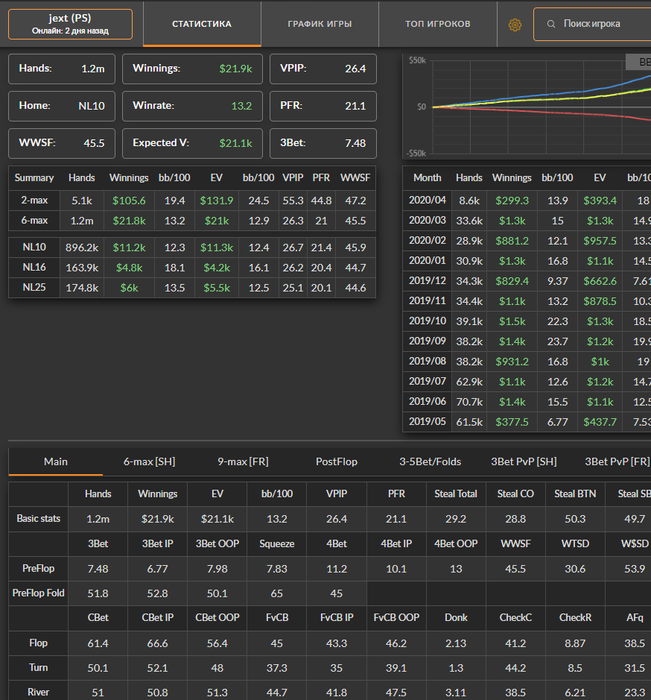Click the Winrate 13.2 stat box
651x700 pixels.
coord(192,106)
